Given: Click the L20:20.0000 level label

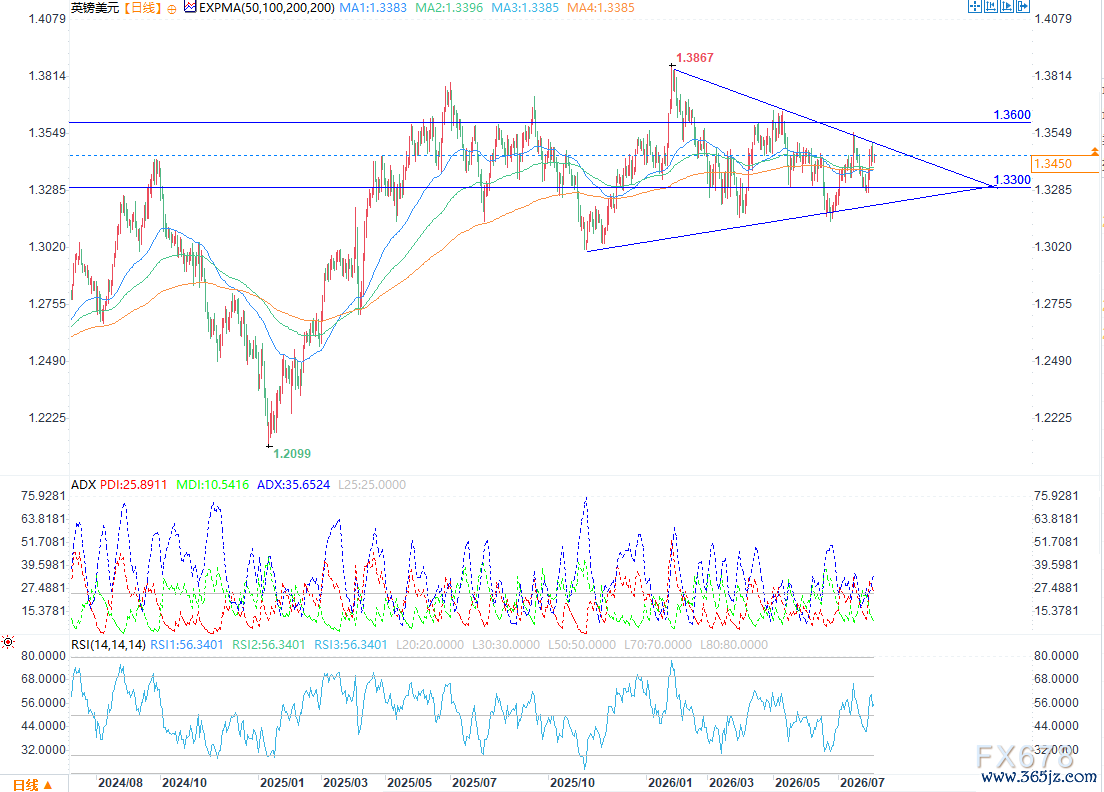Looking at the screenshot, I should [429, 644].
